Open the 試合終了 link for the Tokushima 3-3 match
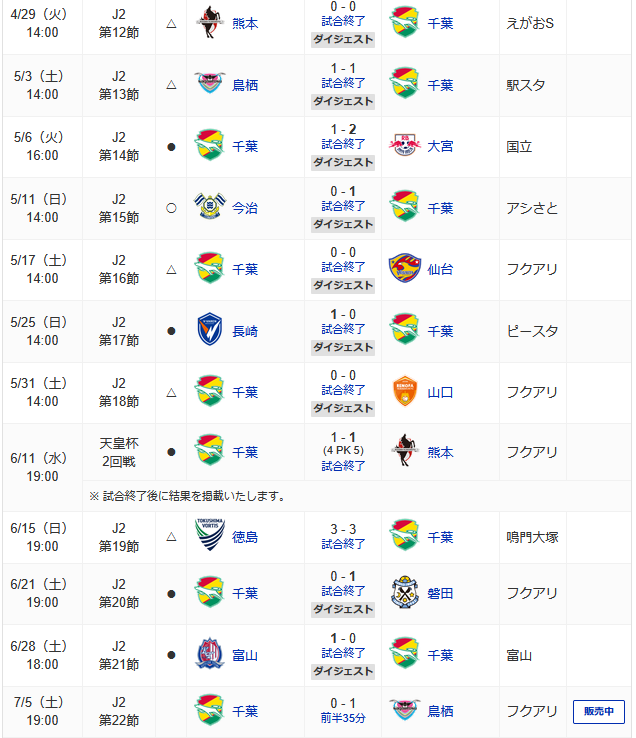The image size is (636, 738). tap(343, 545)
